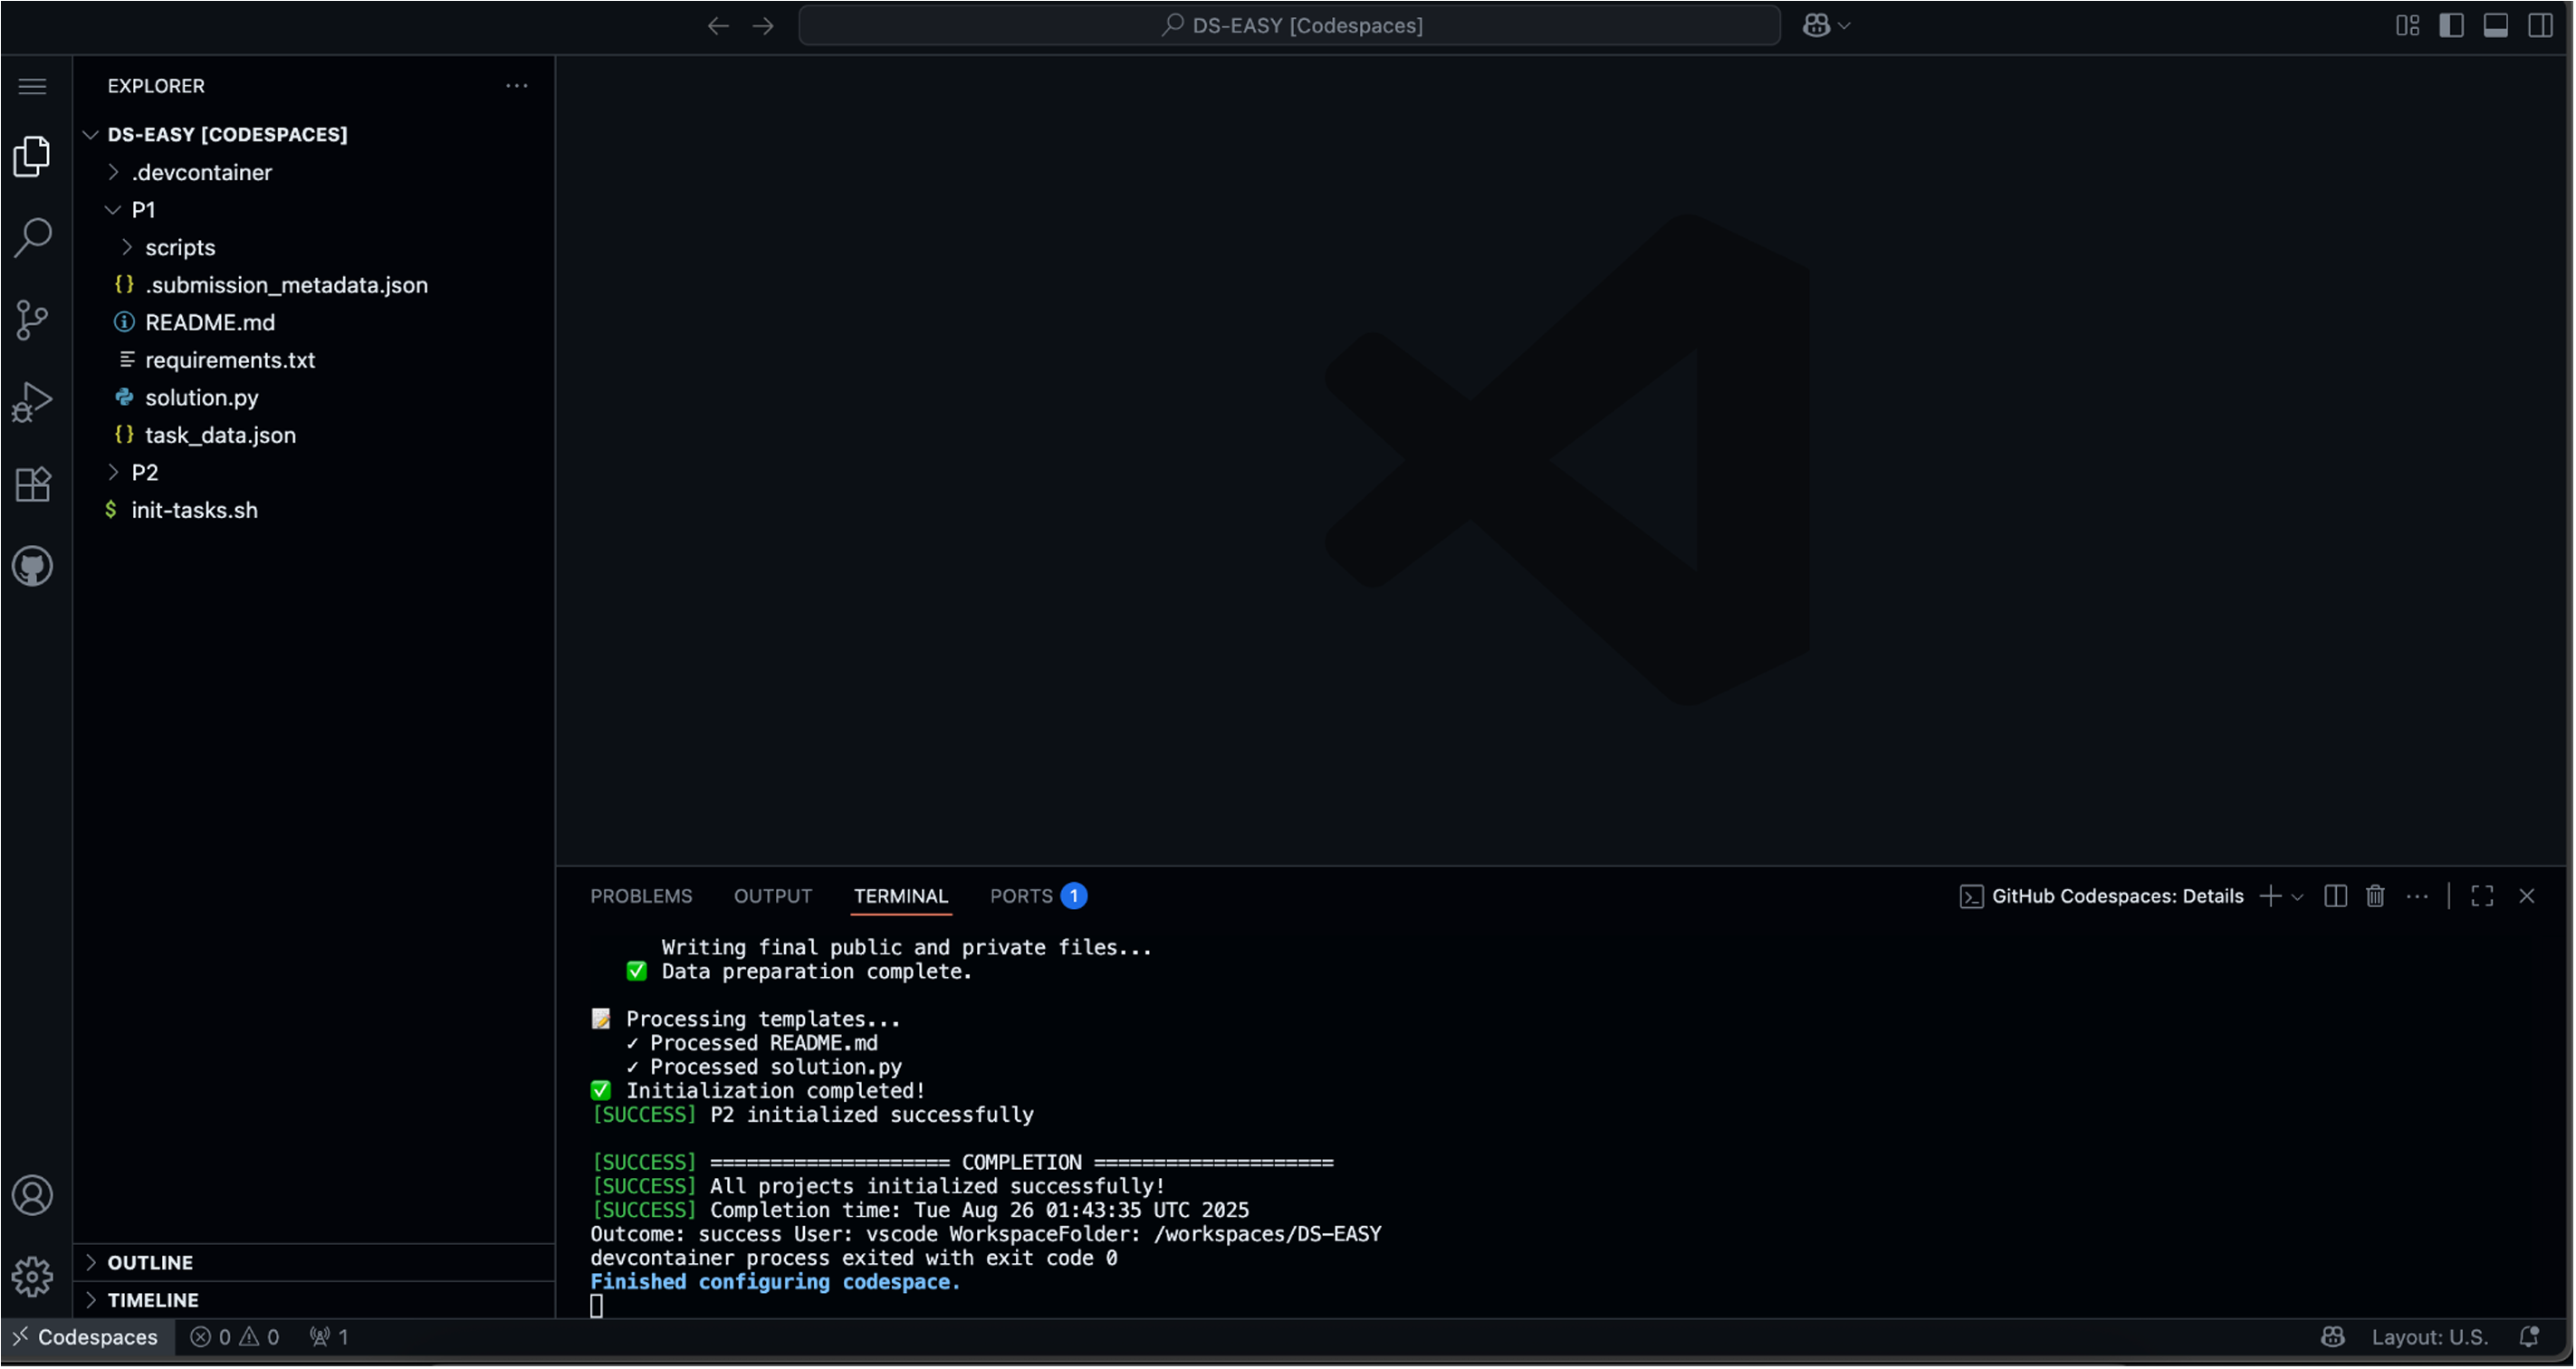Open the Source Control view icon

coord(32,320)
